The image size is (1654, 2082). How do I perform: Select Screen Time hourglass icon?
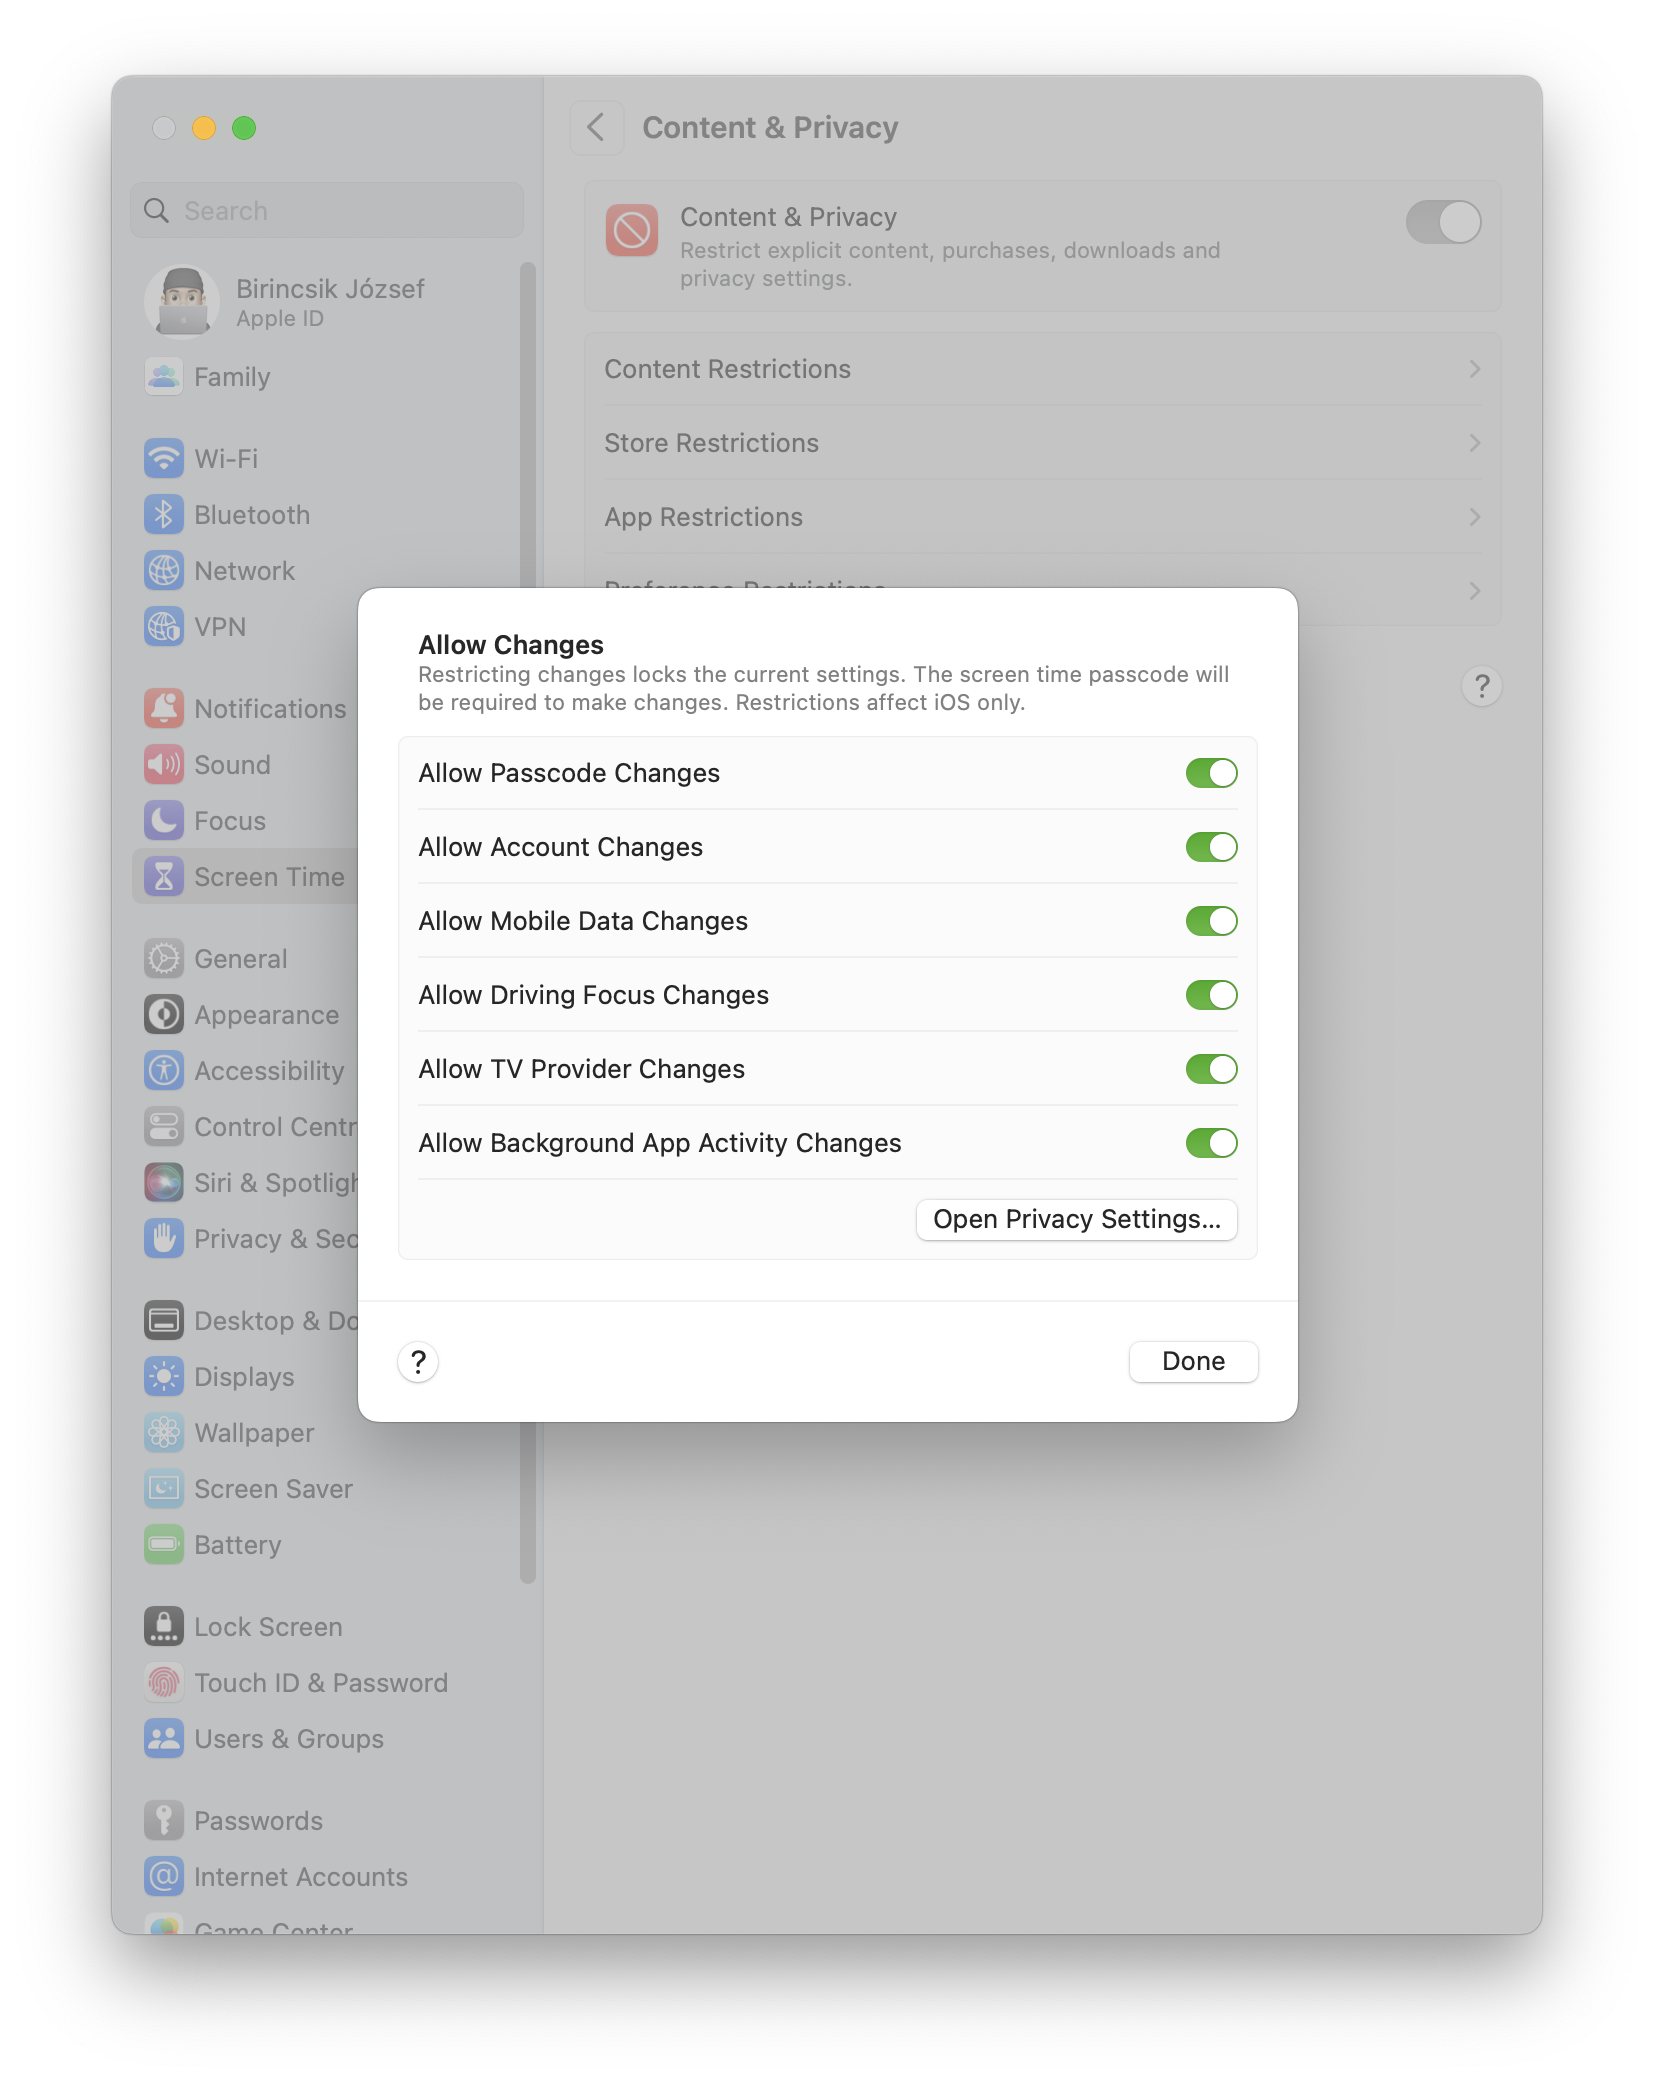(164, 877)
